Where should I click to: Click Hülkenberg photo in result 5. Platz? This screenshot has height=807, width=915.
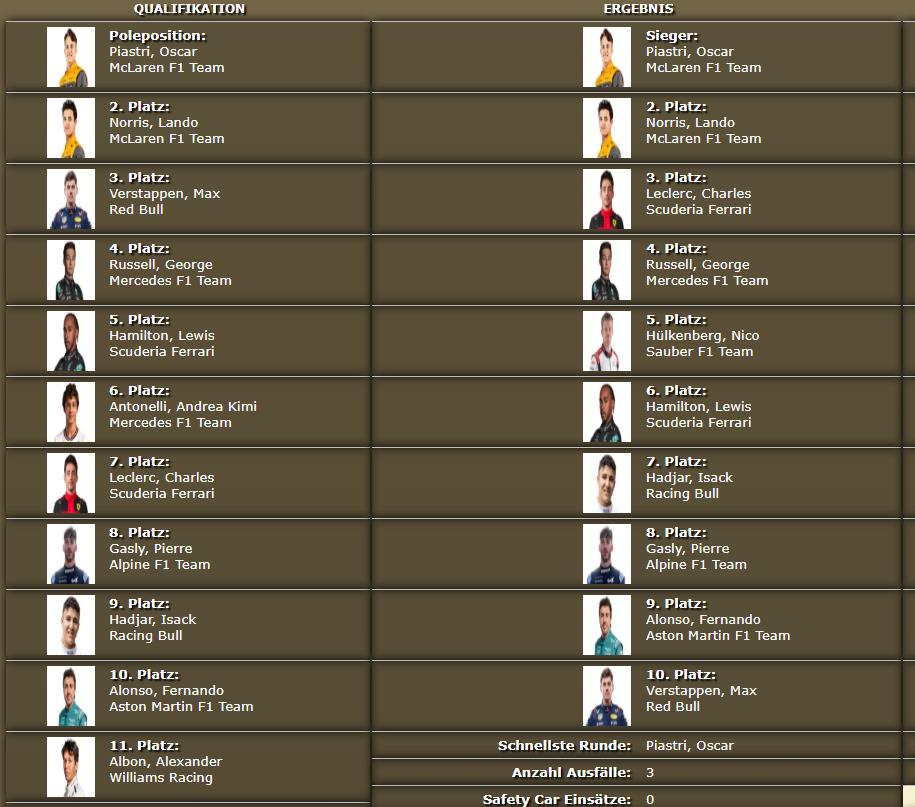pos(607,341)
